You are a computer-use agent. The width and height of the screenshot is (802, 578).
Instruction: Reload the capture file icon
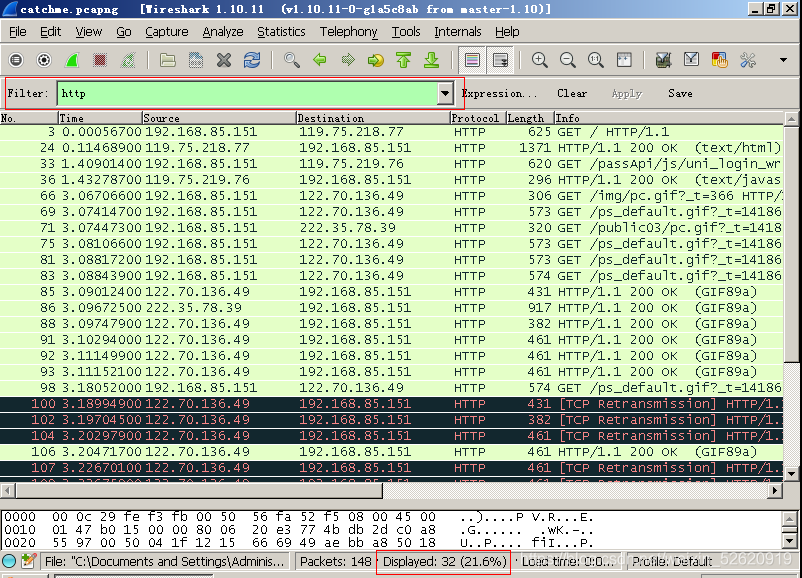click(252, 60)
